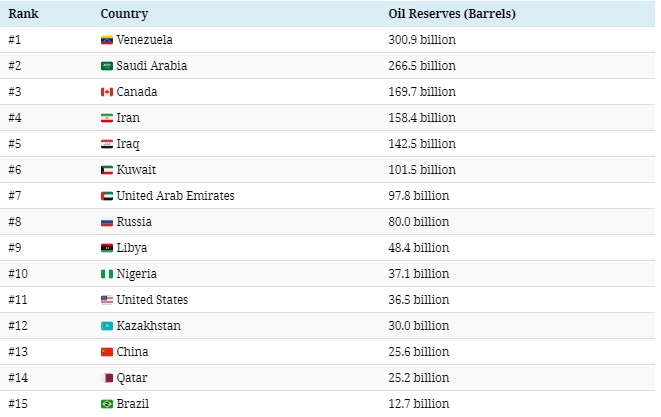Image resolution: width=661 pixels, height=417 pixels.
Task: Click the Venezuela flag icon
Action: click(x=107, y=40)
